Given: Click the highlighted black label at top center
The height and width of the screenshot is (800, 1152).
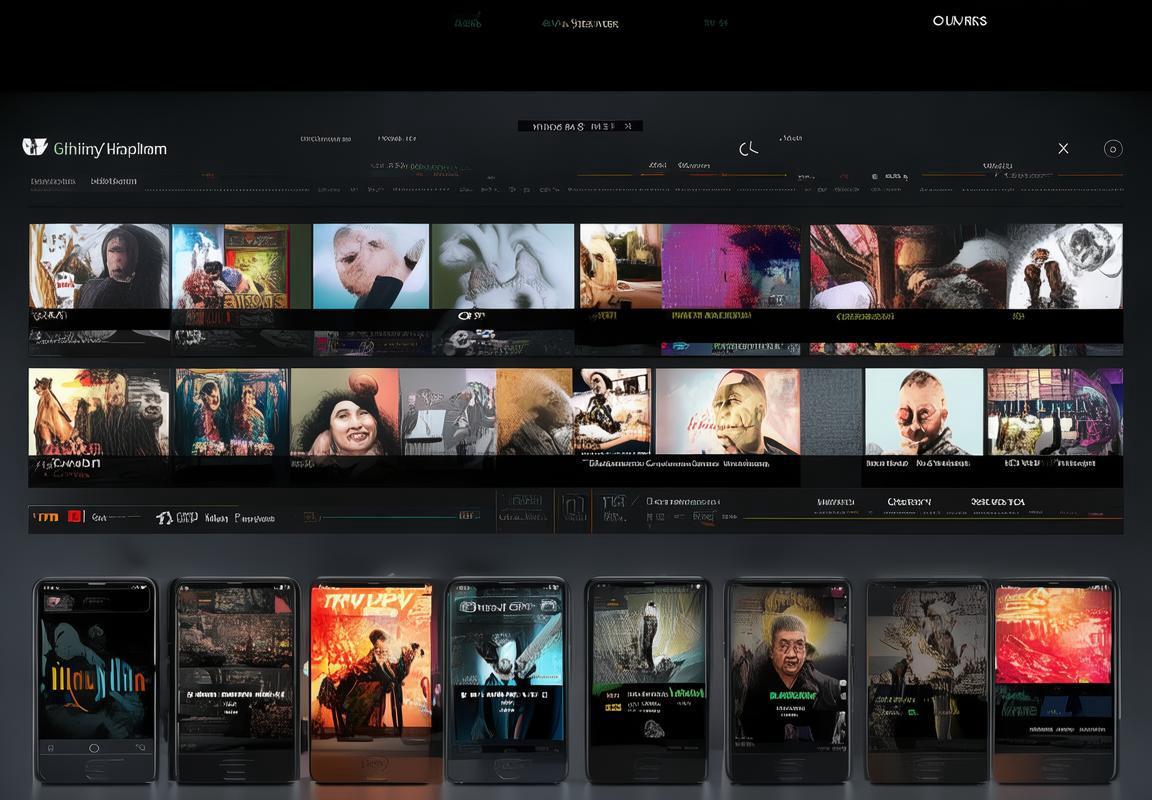Looking at the screenshot, I should pyautogui.click(x=580, y=126).
